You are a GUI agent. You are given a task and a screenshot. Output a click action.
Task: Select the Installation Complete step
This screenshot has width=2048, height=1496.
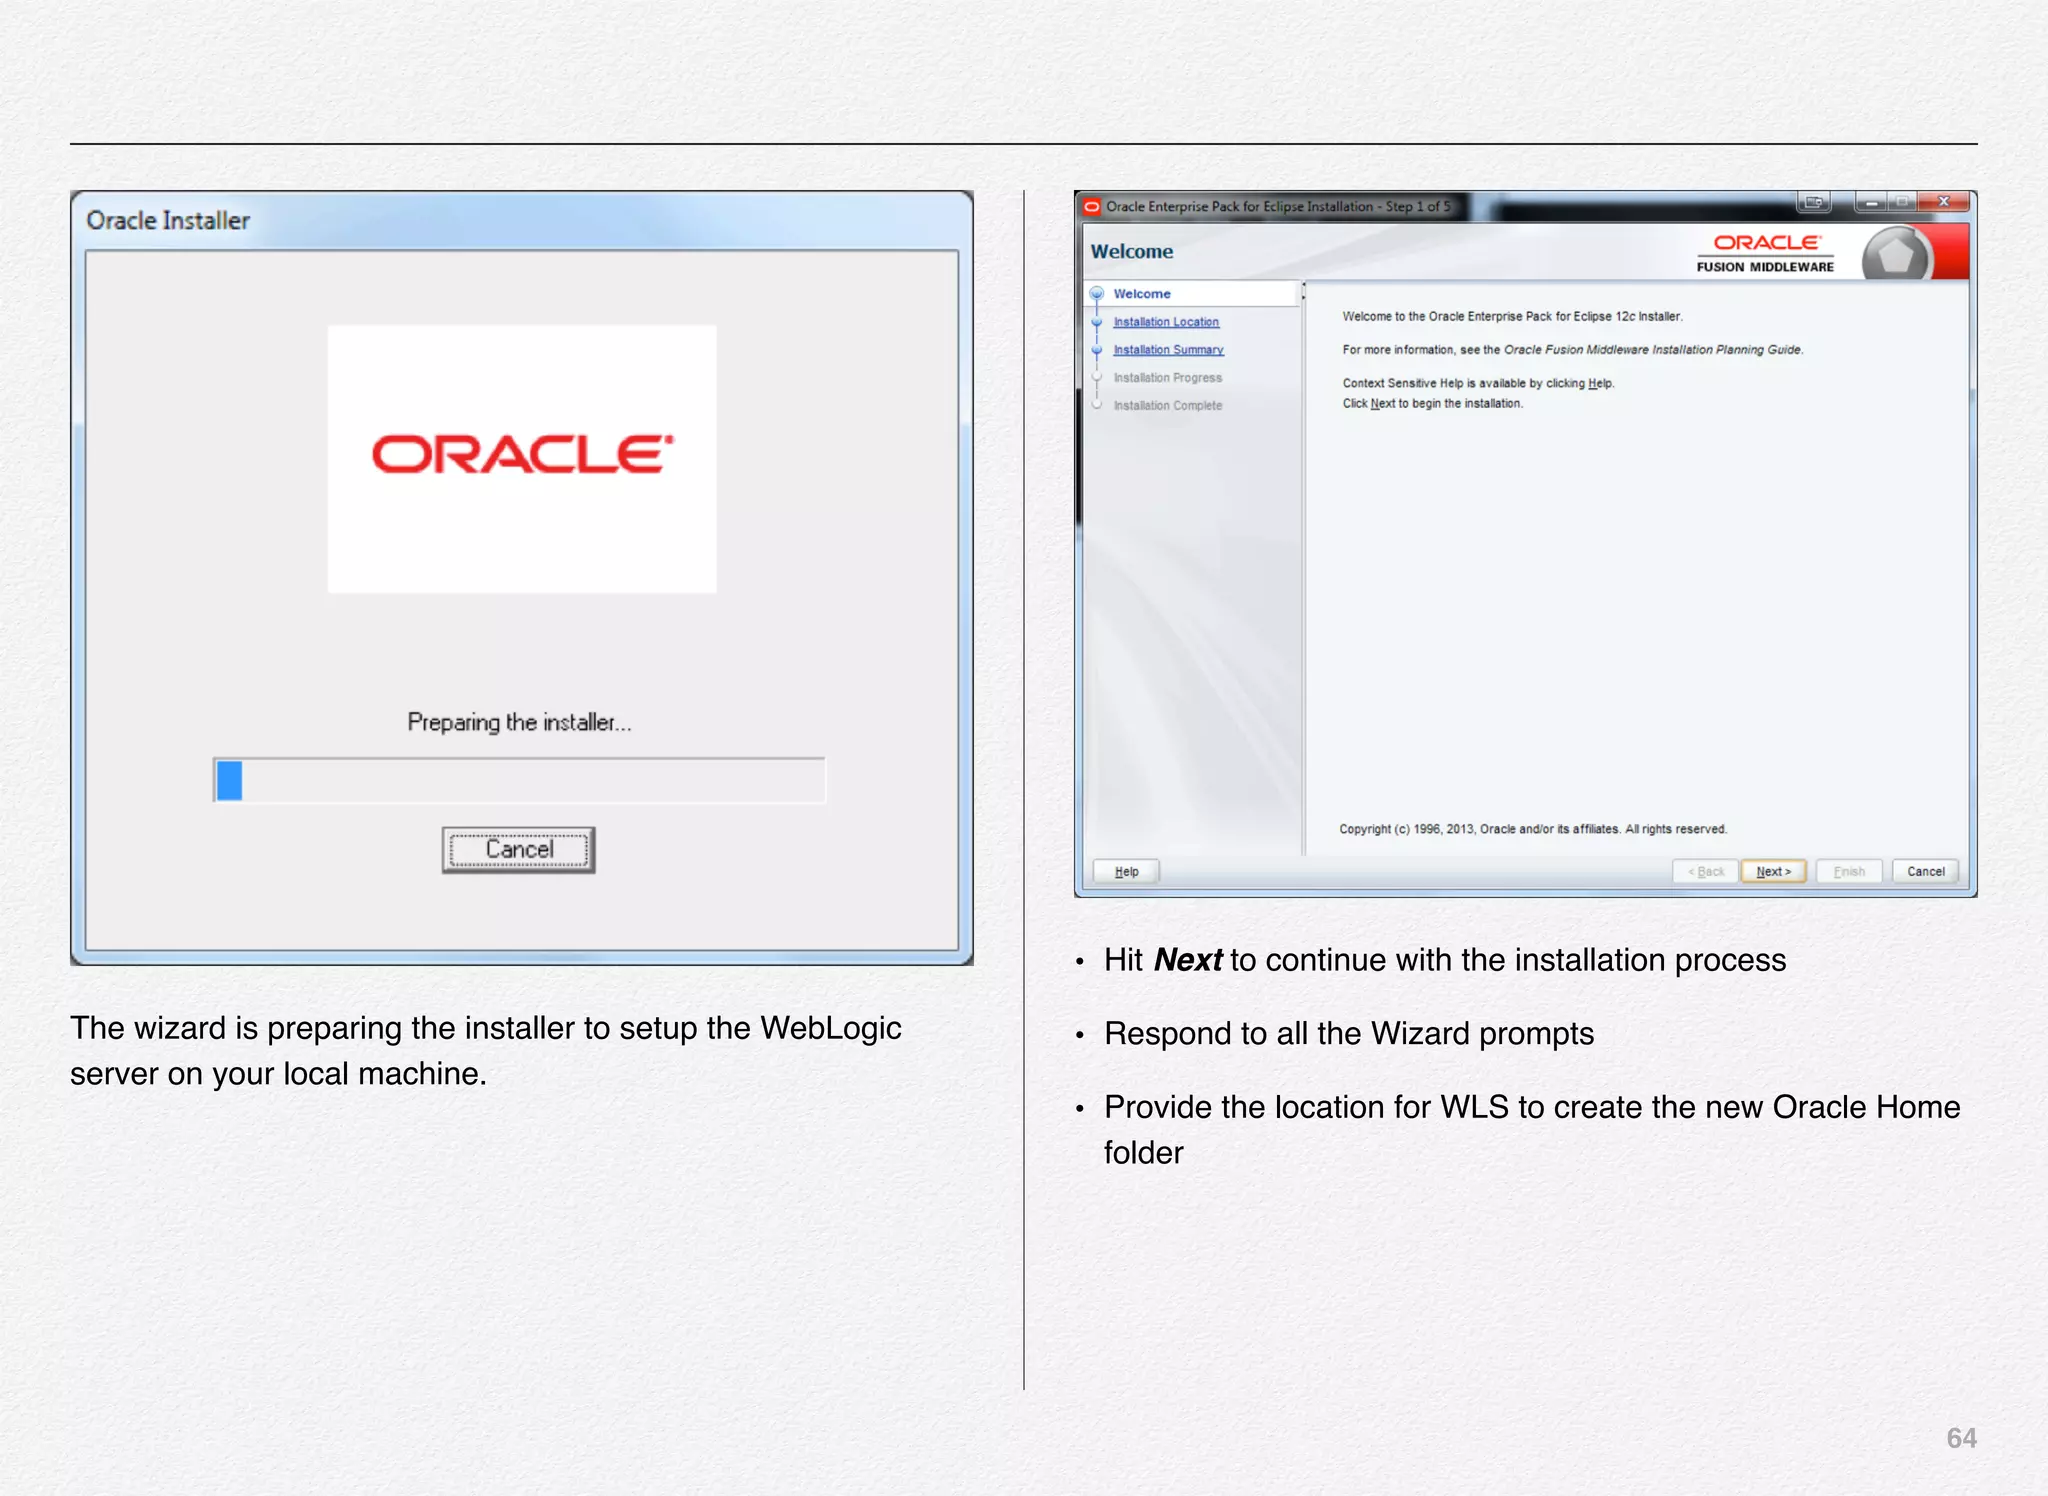click(1167, 406)
